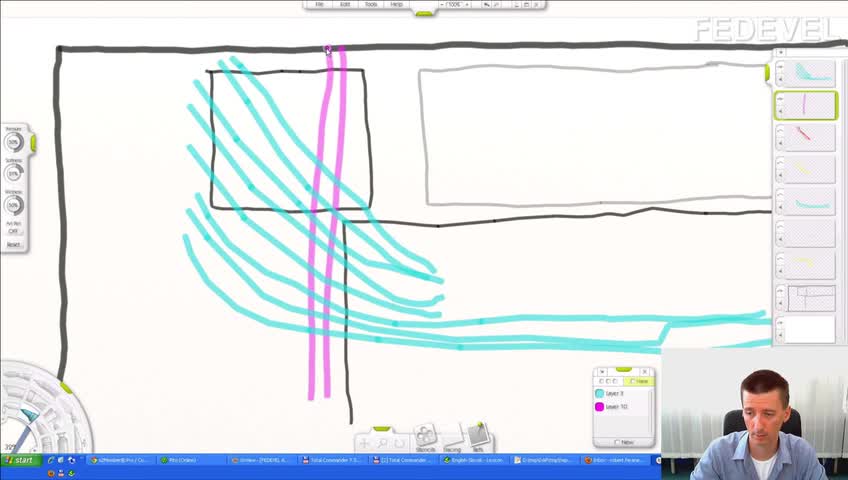This screenshot has height=480, width=848.
Task: Click the 30% tool size indicator
Action: 10,447
